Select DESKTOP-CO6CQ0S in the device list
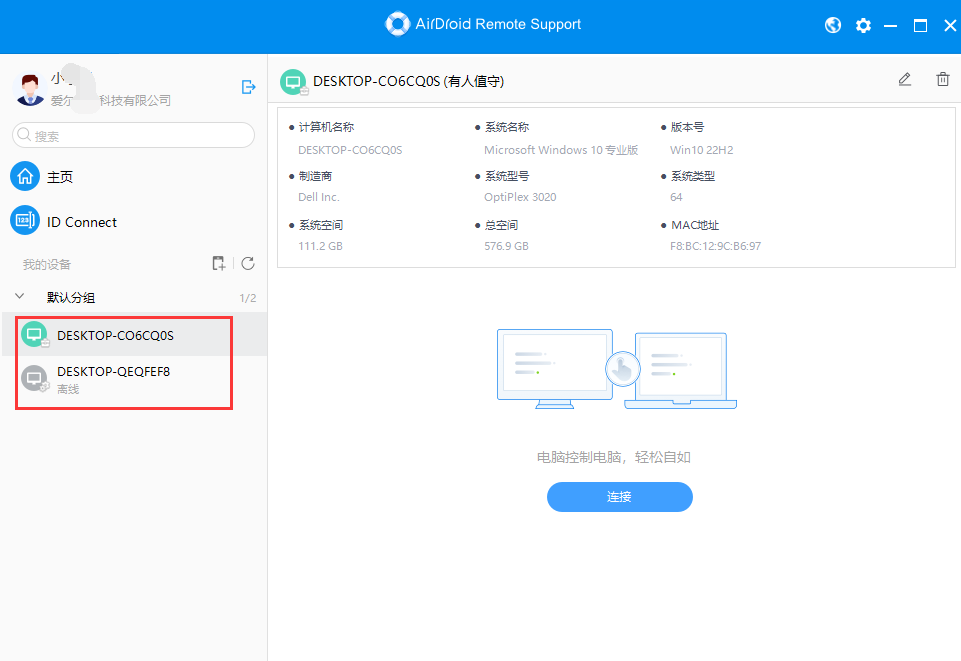The height and width of the screenshot is (661, 961). (x=135, y=334)
